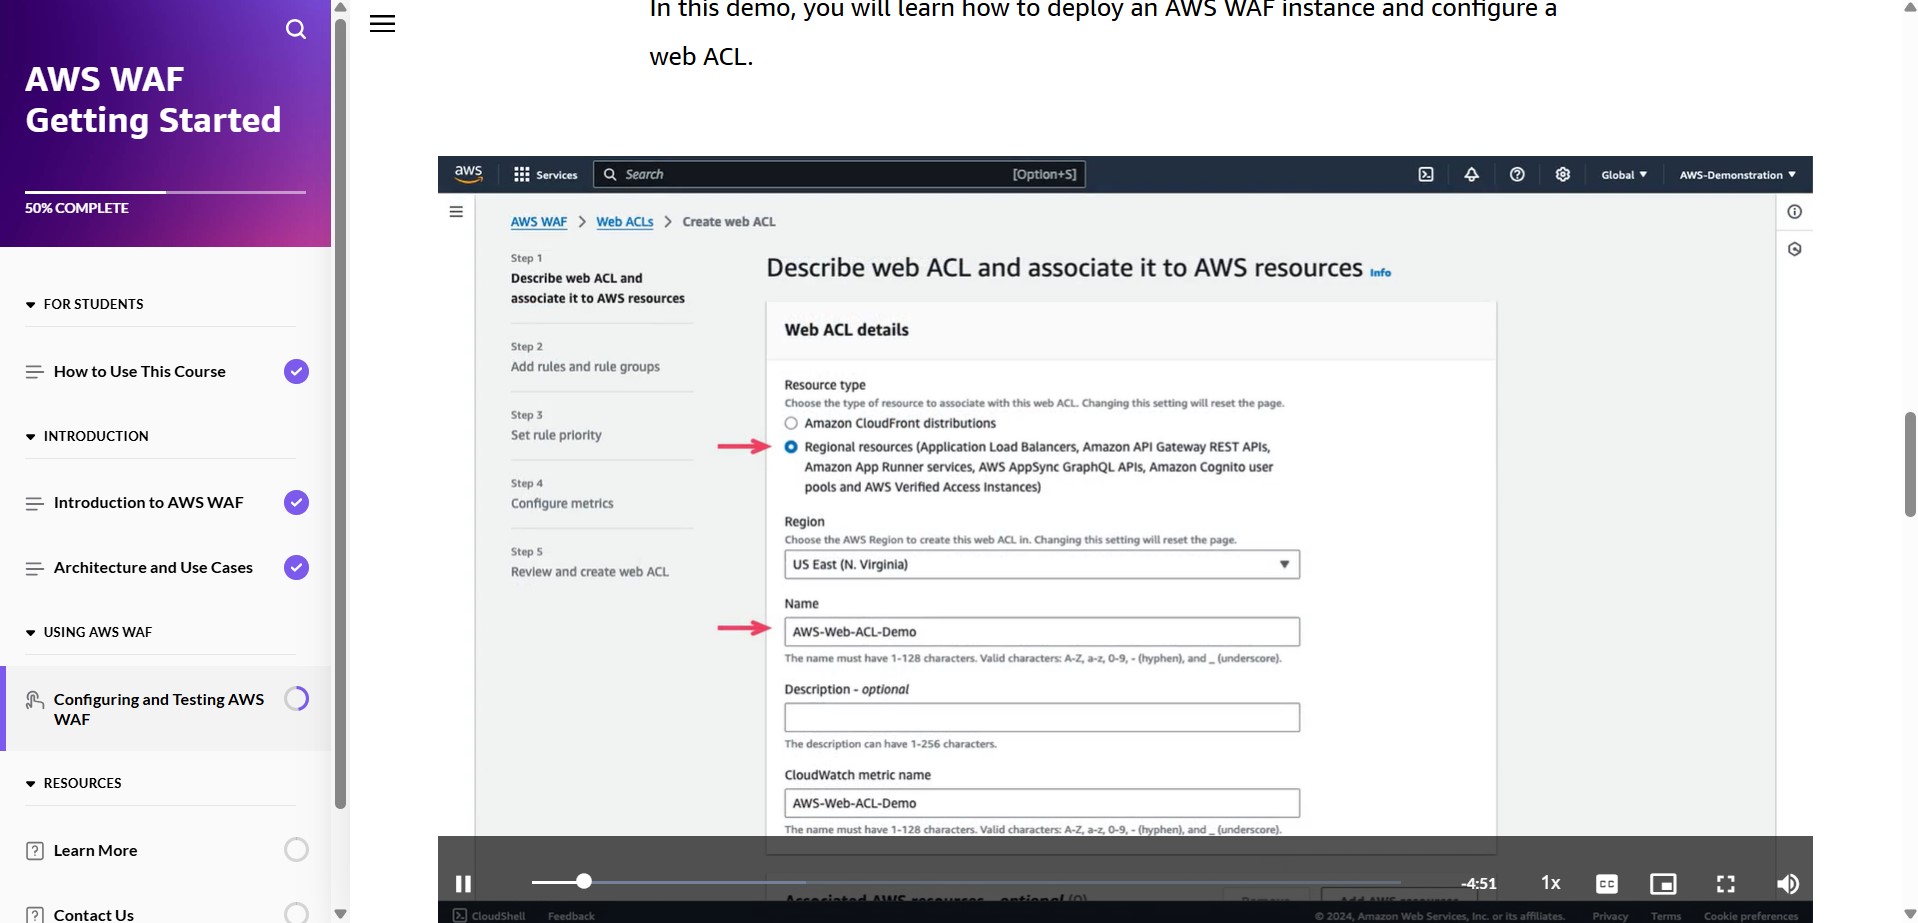Open the console navigation hamburger menu
The image size is (1918, 923).
457,212
